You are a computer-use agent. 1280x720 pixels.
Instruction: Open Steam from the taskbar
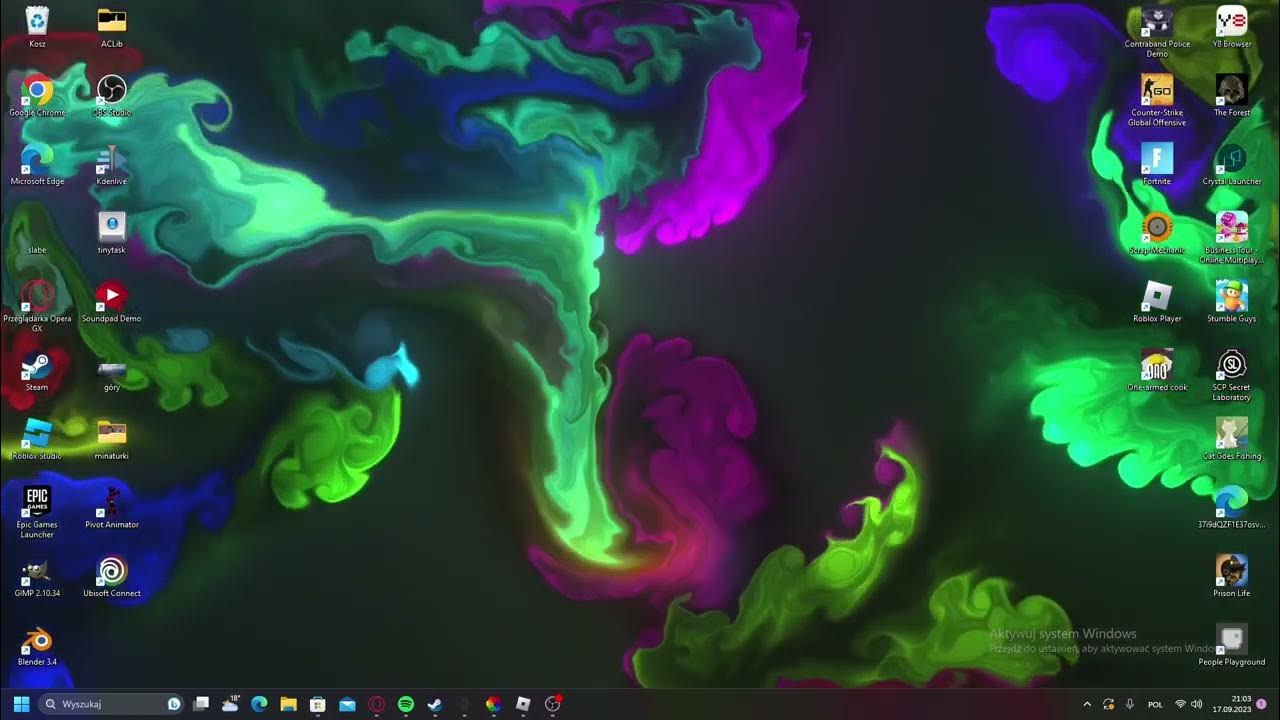pyautogui.click(x=434, y=704)
